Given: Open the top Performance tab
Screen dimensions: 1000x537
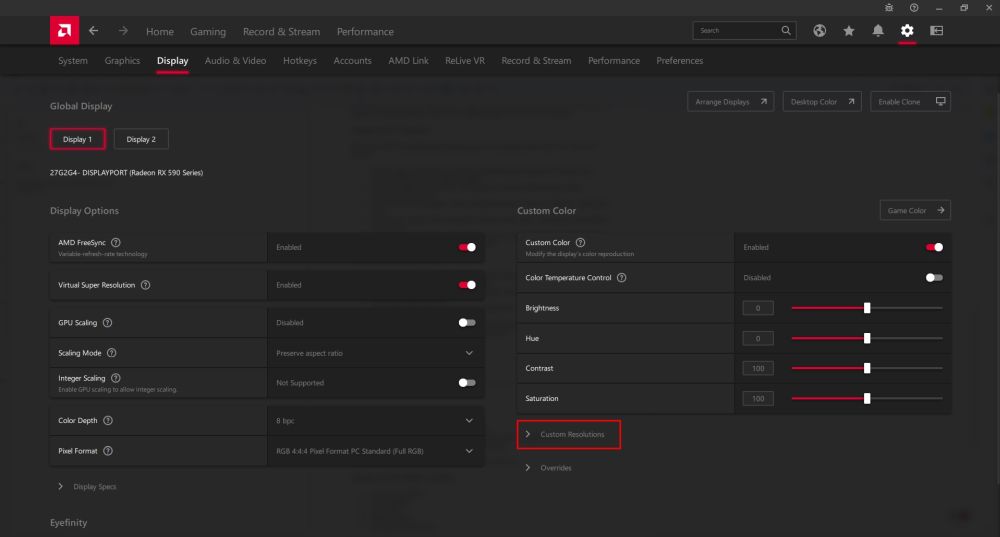Looking at the screenshot, I should 365,31.
